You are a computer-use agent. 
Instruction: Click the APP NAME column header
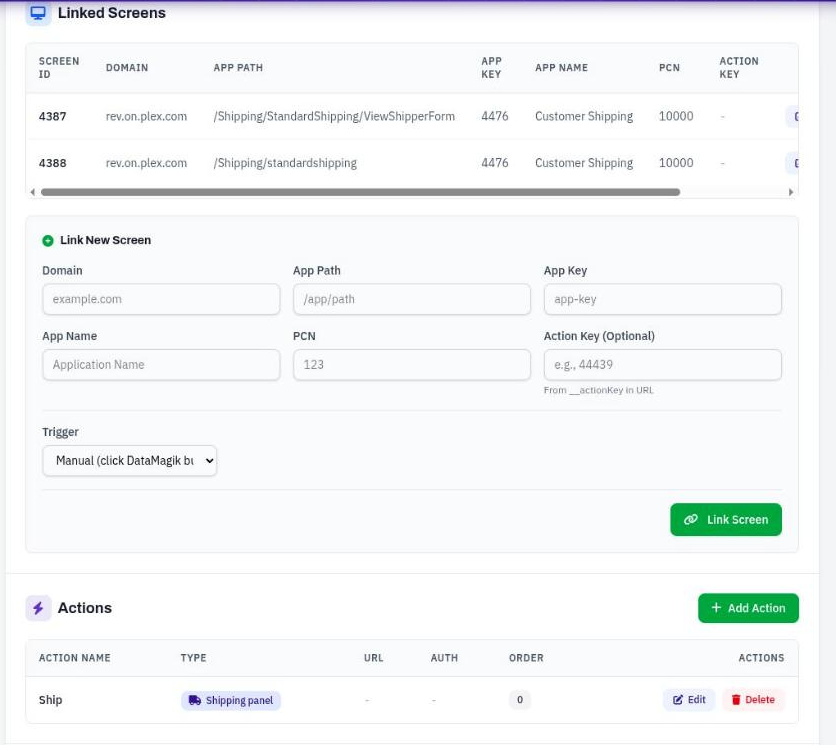click(561, 68)
